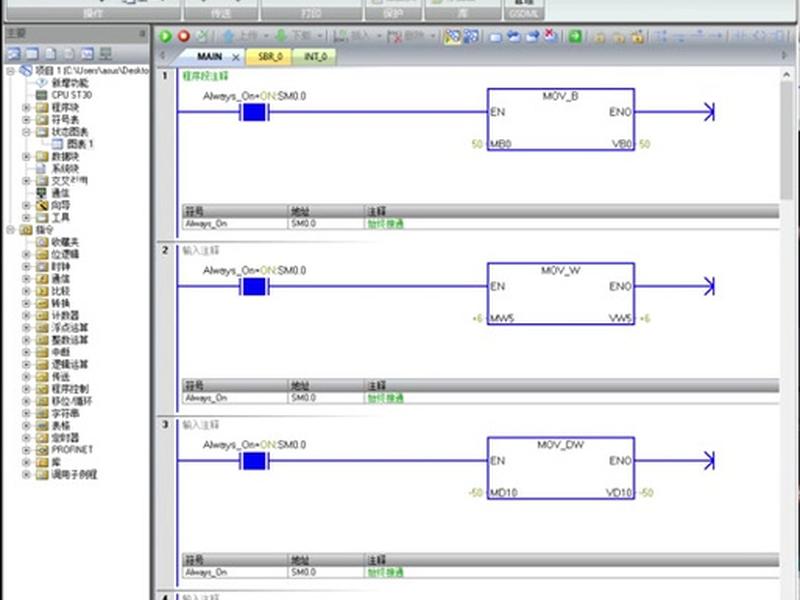The height and width of the screenshot is (600, 800).
Task: Pin the project tree panel header
Action: click(142, 34)
